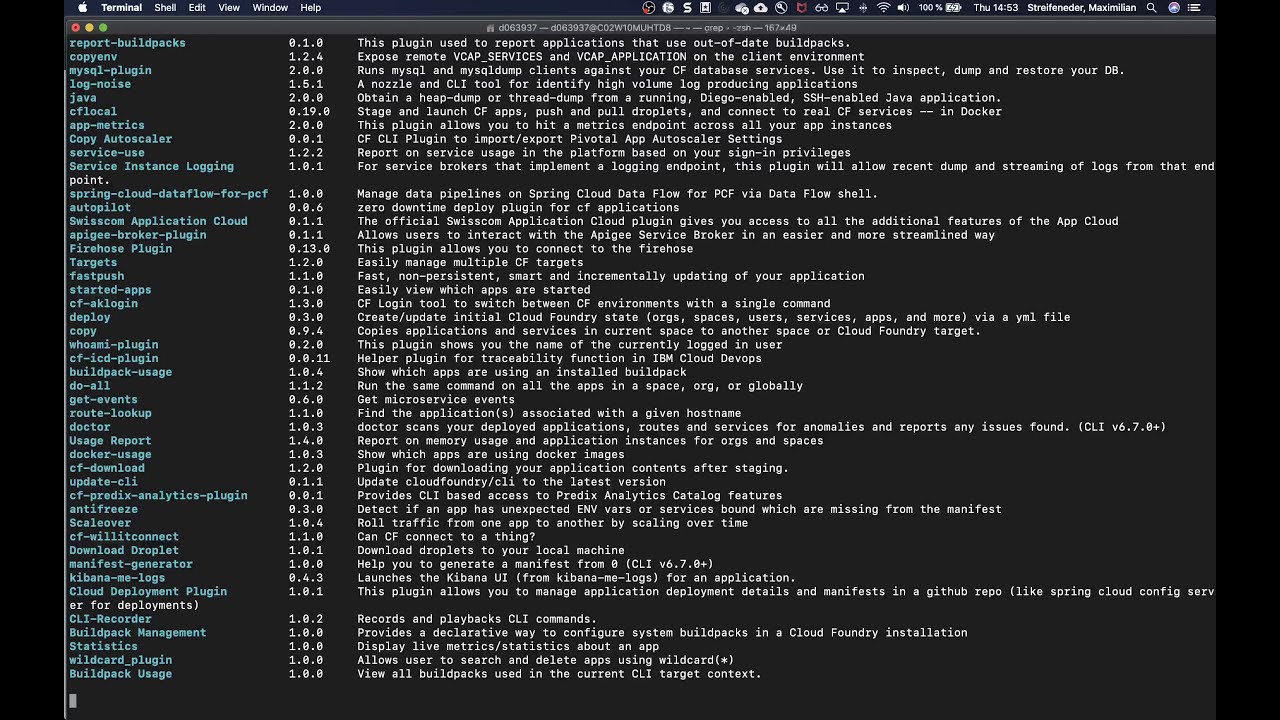This screenshot has width=1280, height=720.
Task: Open Spotlight search magnifier icon
Action: [x=1151, y=7]
